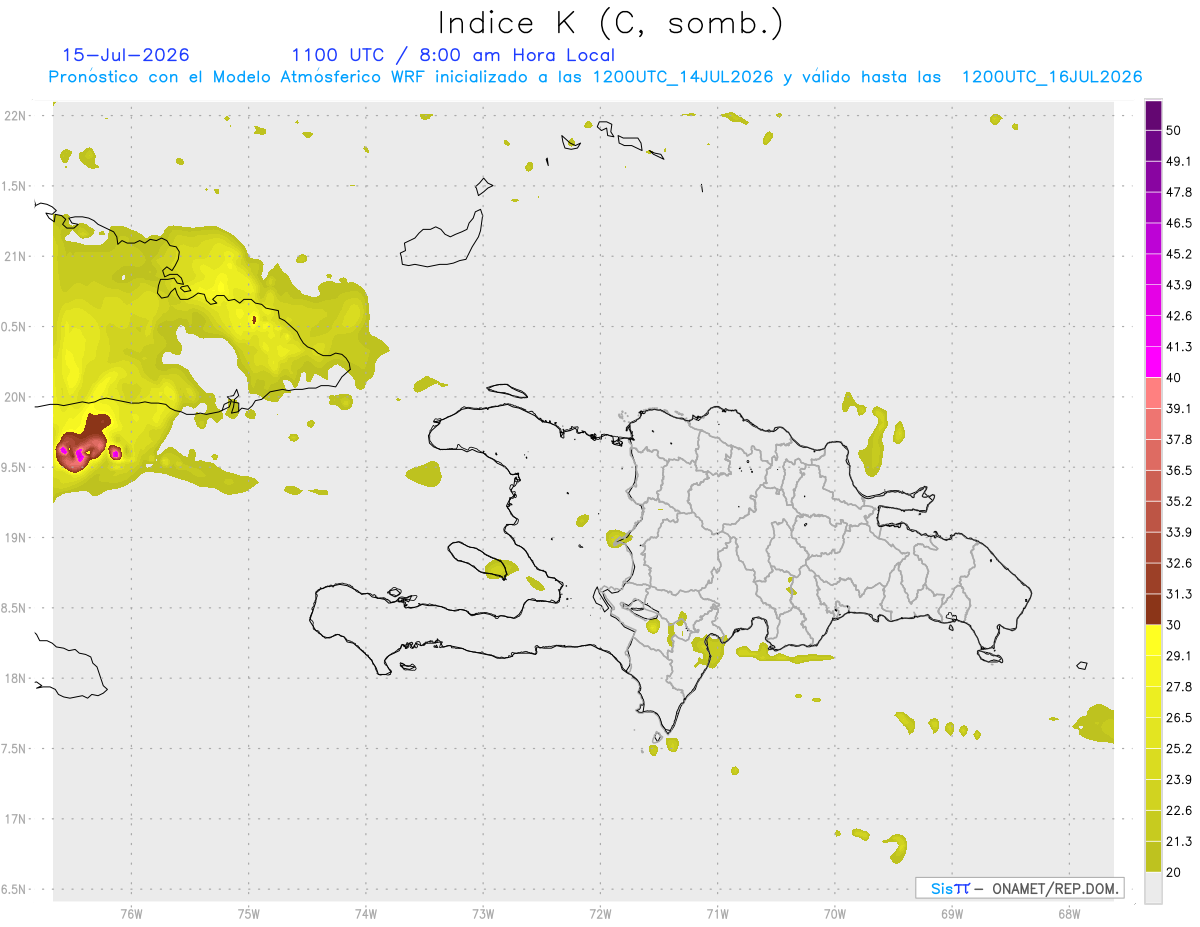This screenshot has width=1200, height=927.
Task: Click the "76W" longitude label
Action: click(131, 912)
